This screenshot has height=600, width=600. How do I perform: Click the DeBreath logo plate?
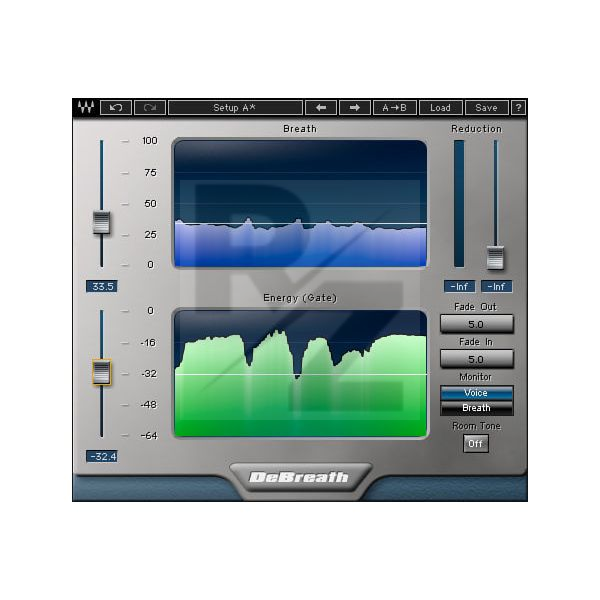point(300,476)
